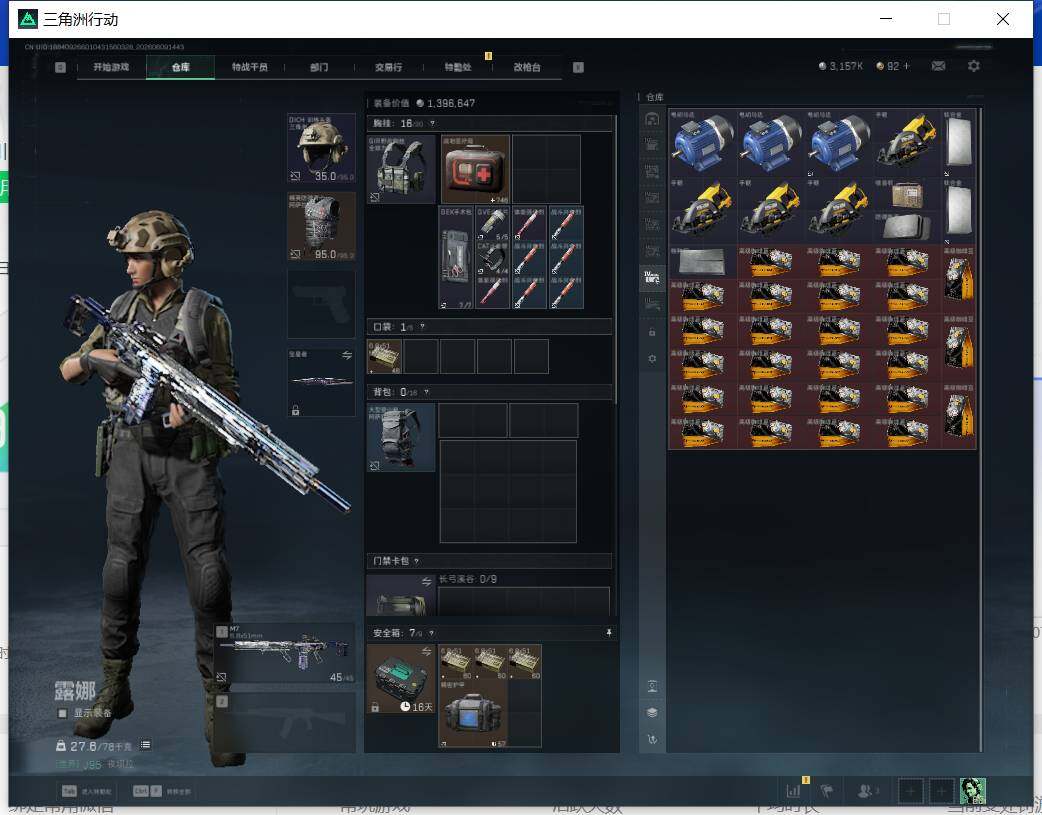The height and width of the screenshot is (815, 1042).
Task: Click the 安全箱 help question mark
Action: tap(431, 633)
